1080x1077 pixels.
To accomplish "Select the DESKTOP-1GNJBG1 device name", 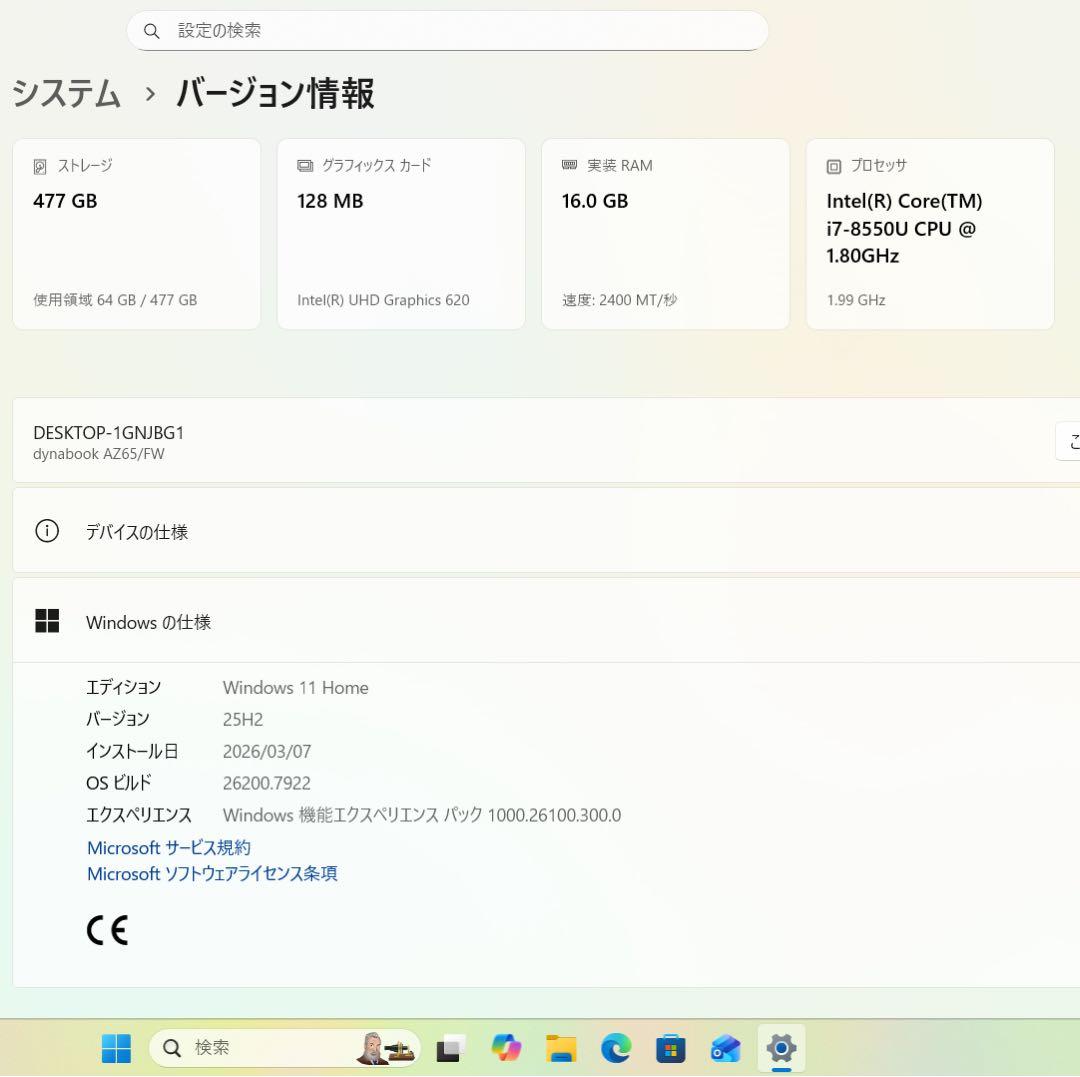I will pyautogui.click(x=108, y=432).
